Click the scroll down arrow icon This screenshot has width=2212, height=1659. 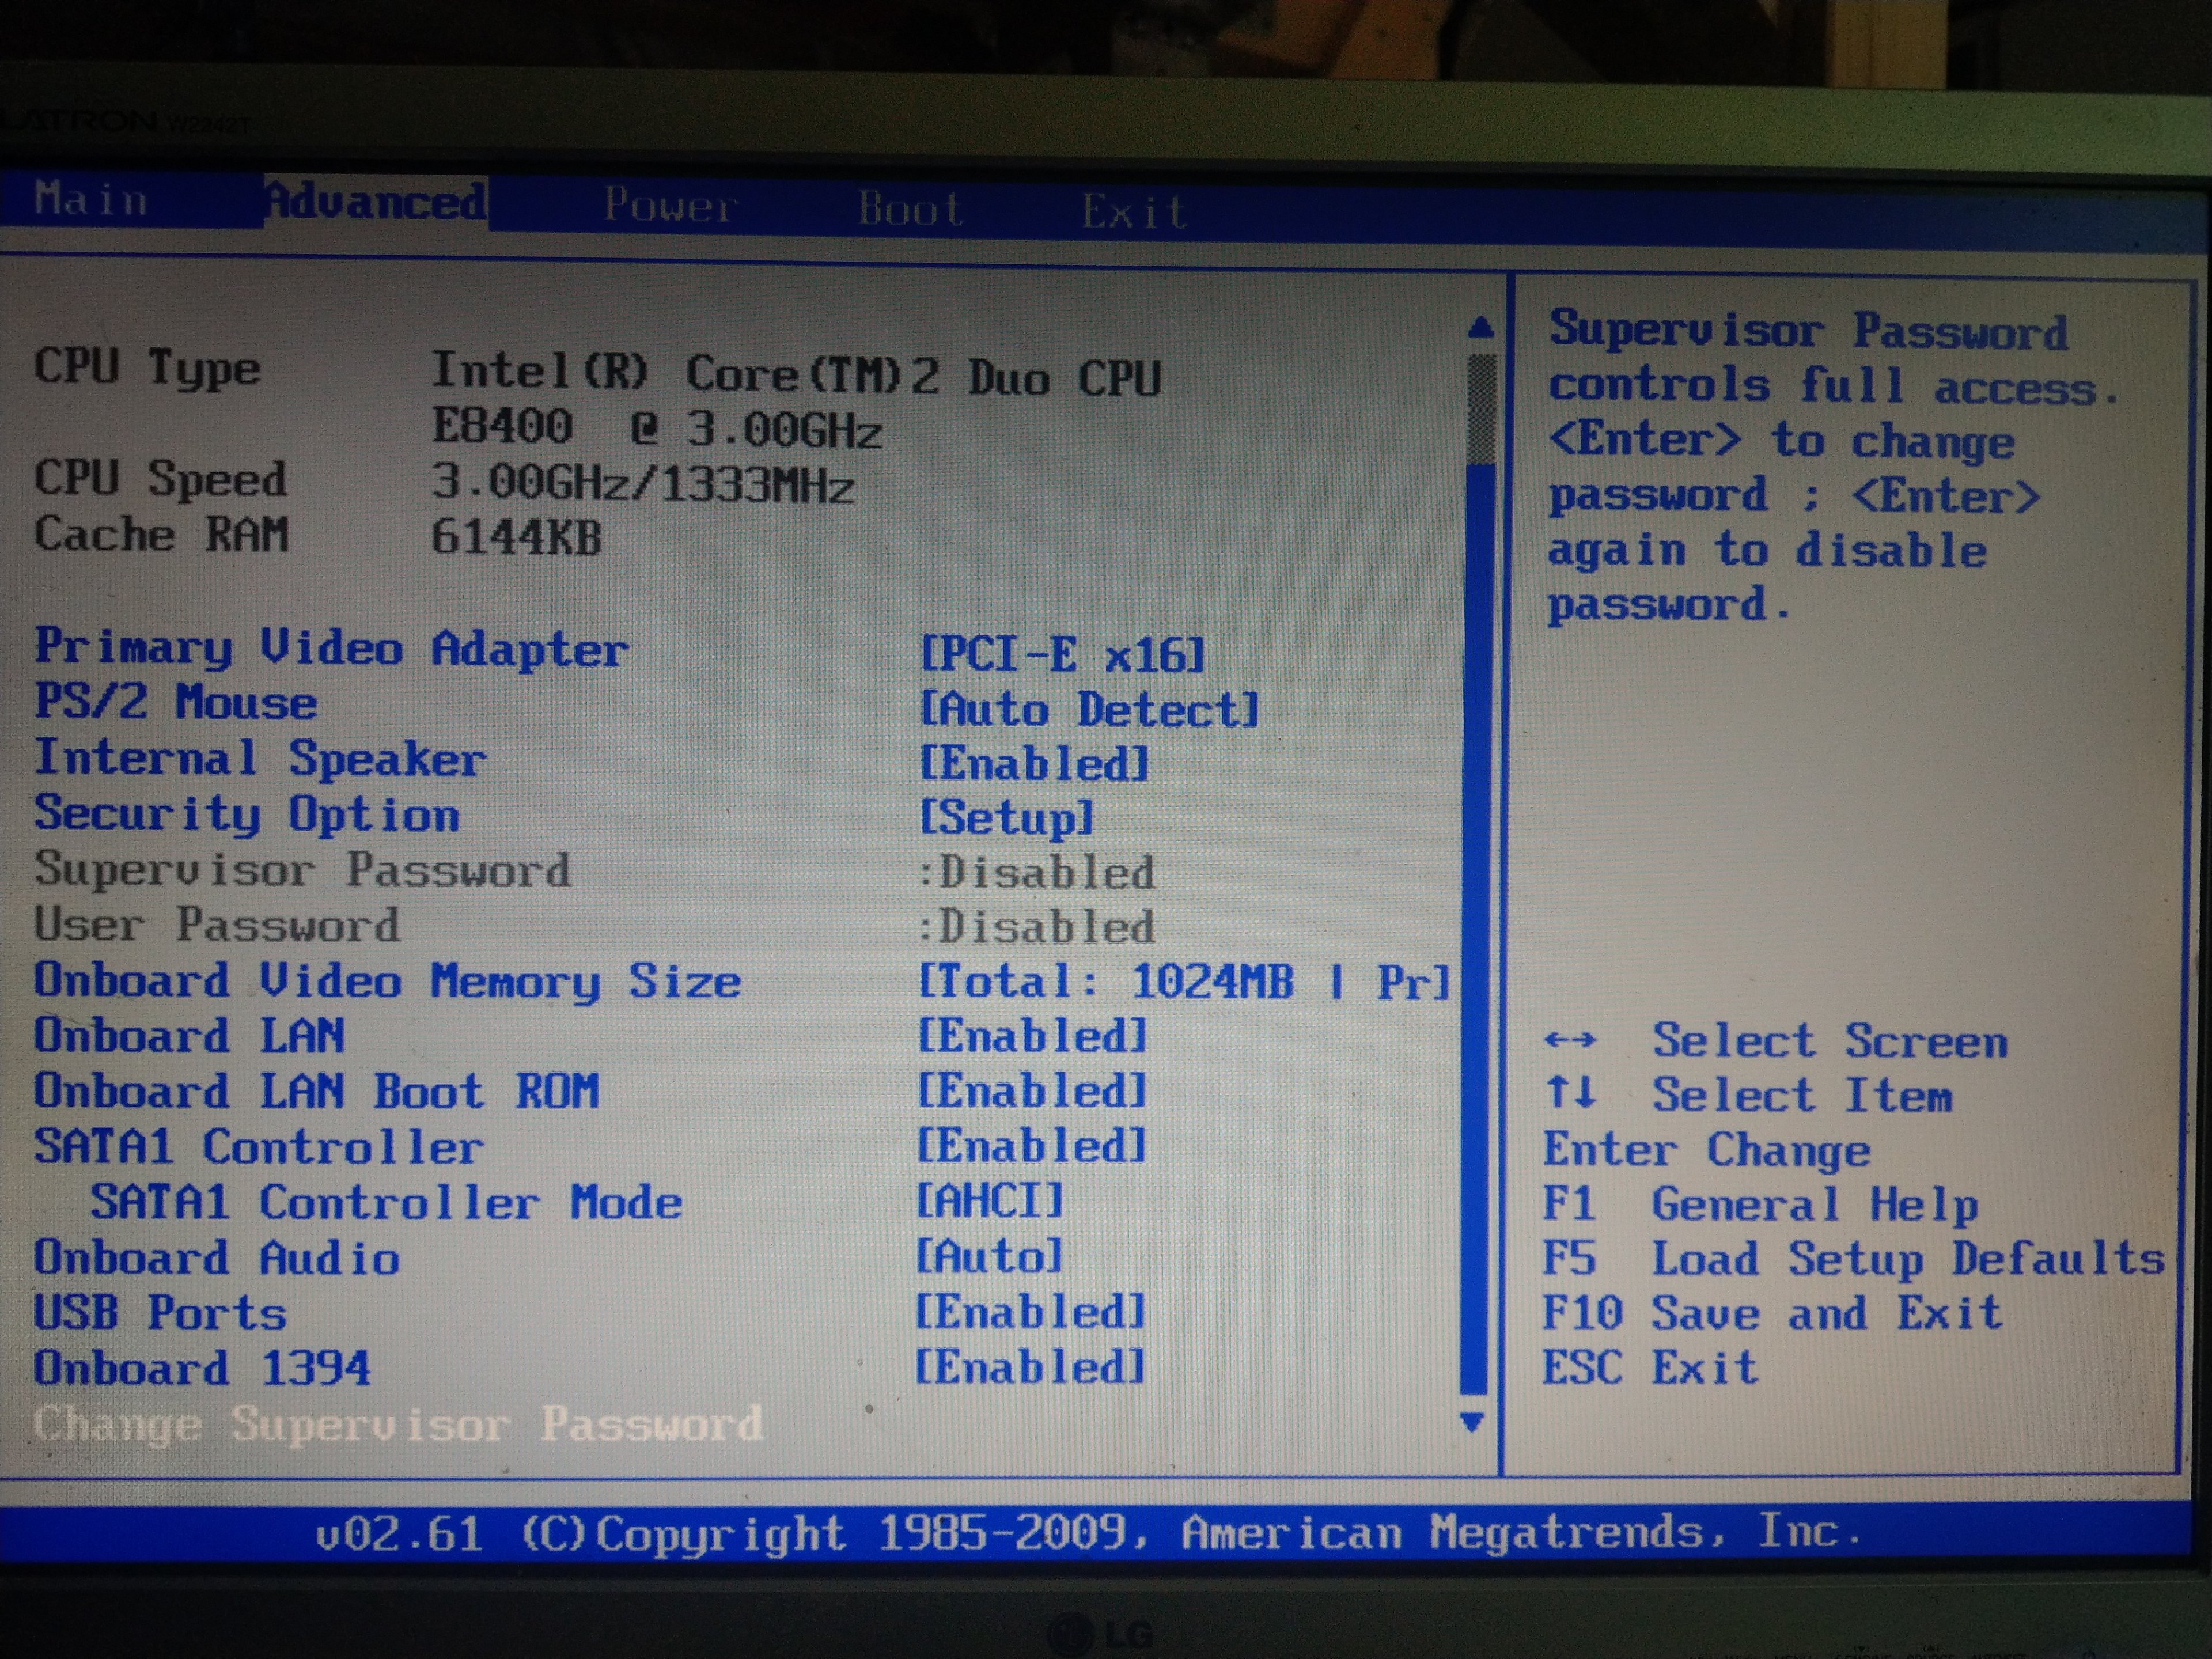[x=1471, y=1421]
